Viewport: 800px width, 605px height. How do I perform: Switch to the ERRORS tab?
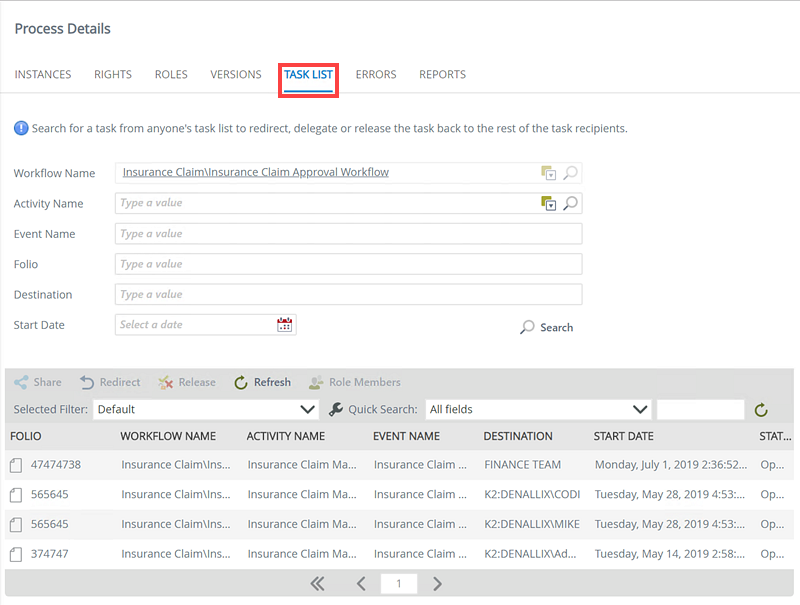[x=376, y=74]
